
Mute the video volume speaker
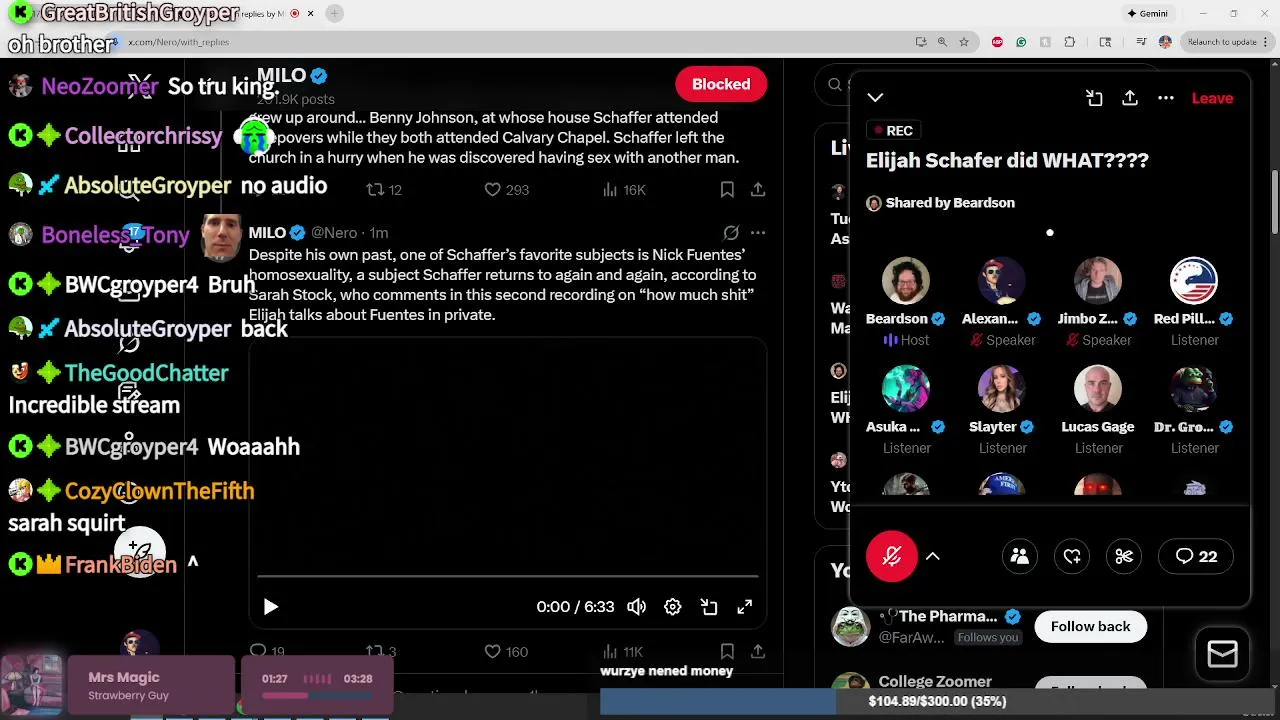tap(636, 607)
